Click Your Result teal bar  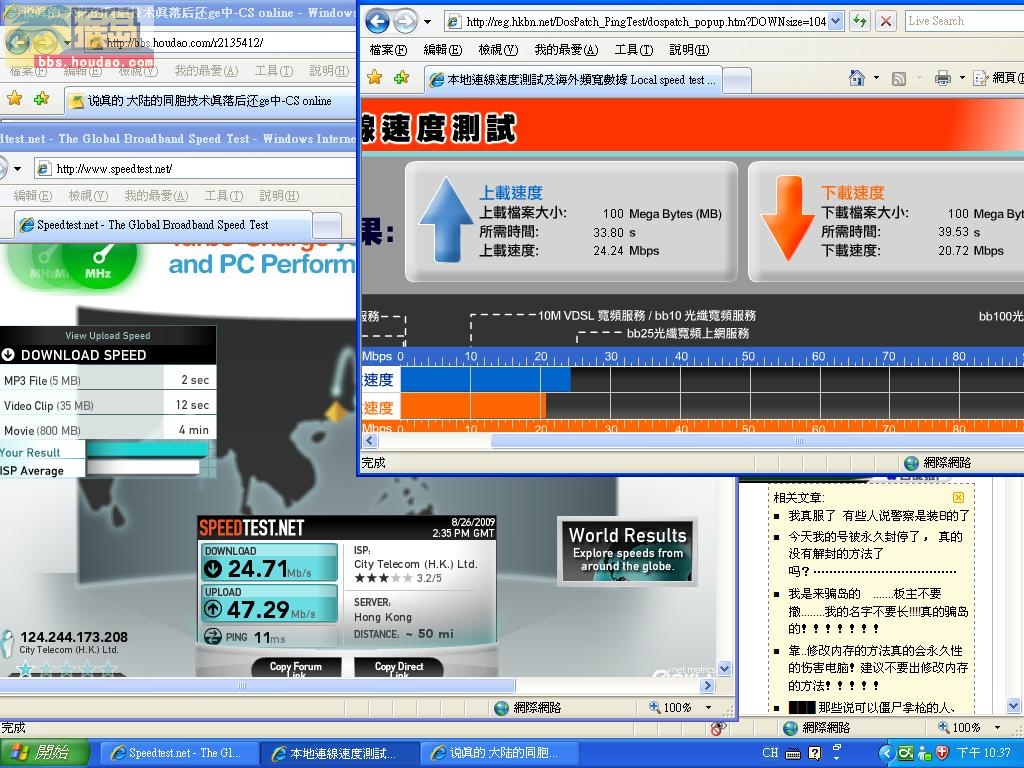[x=147, y=450]
